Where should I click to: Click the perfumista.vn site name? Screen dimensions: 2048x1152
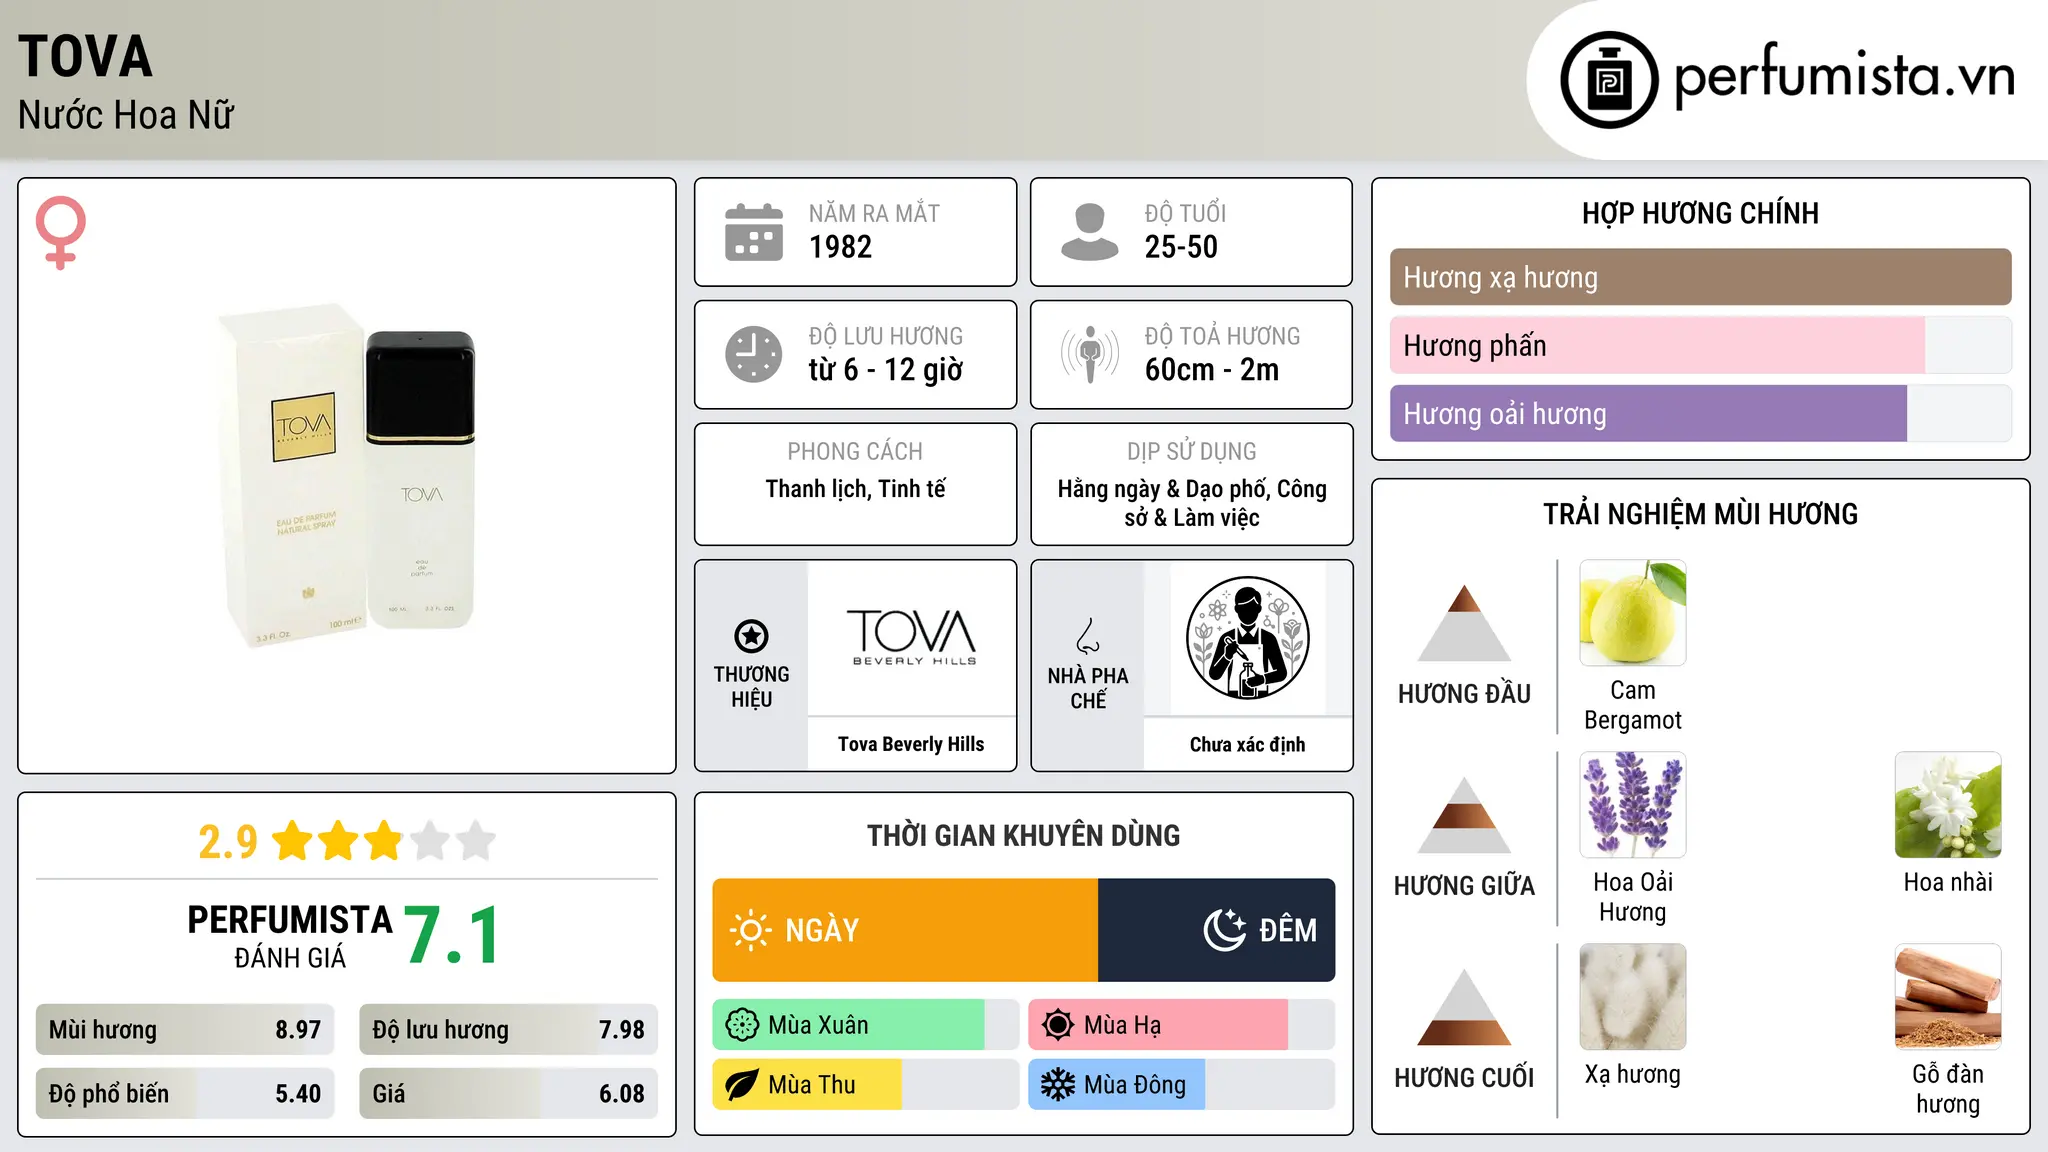pyautogui.click(x=1845, y=76)
